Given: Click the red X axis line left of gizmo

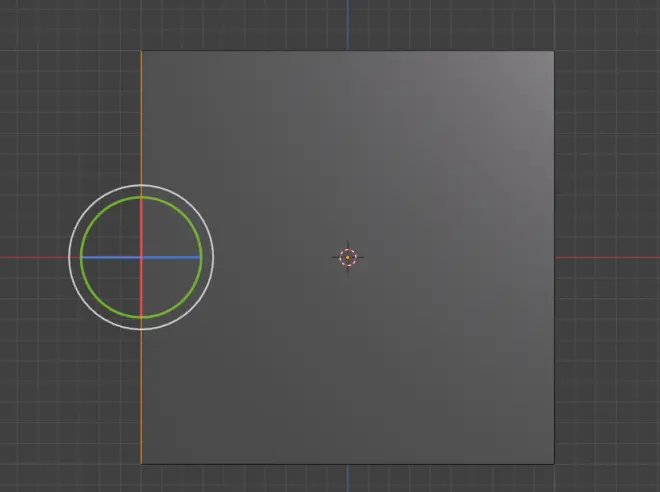Looking at the screenshot, I should tap(30, 257).
